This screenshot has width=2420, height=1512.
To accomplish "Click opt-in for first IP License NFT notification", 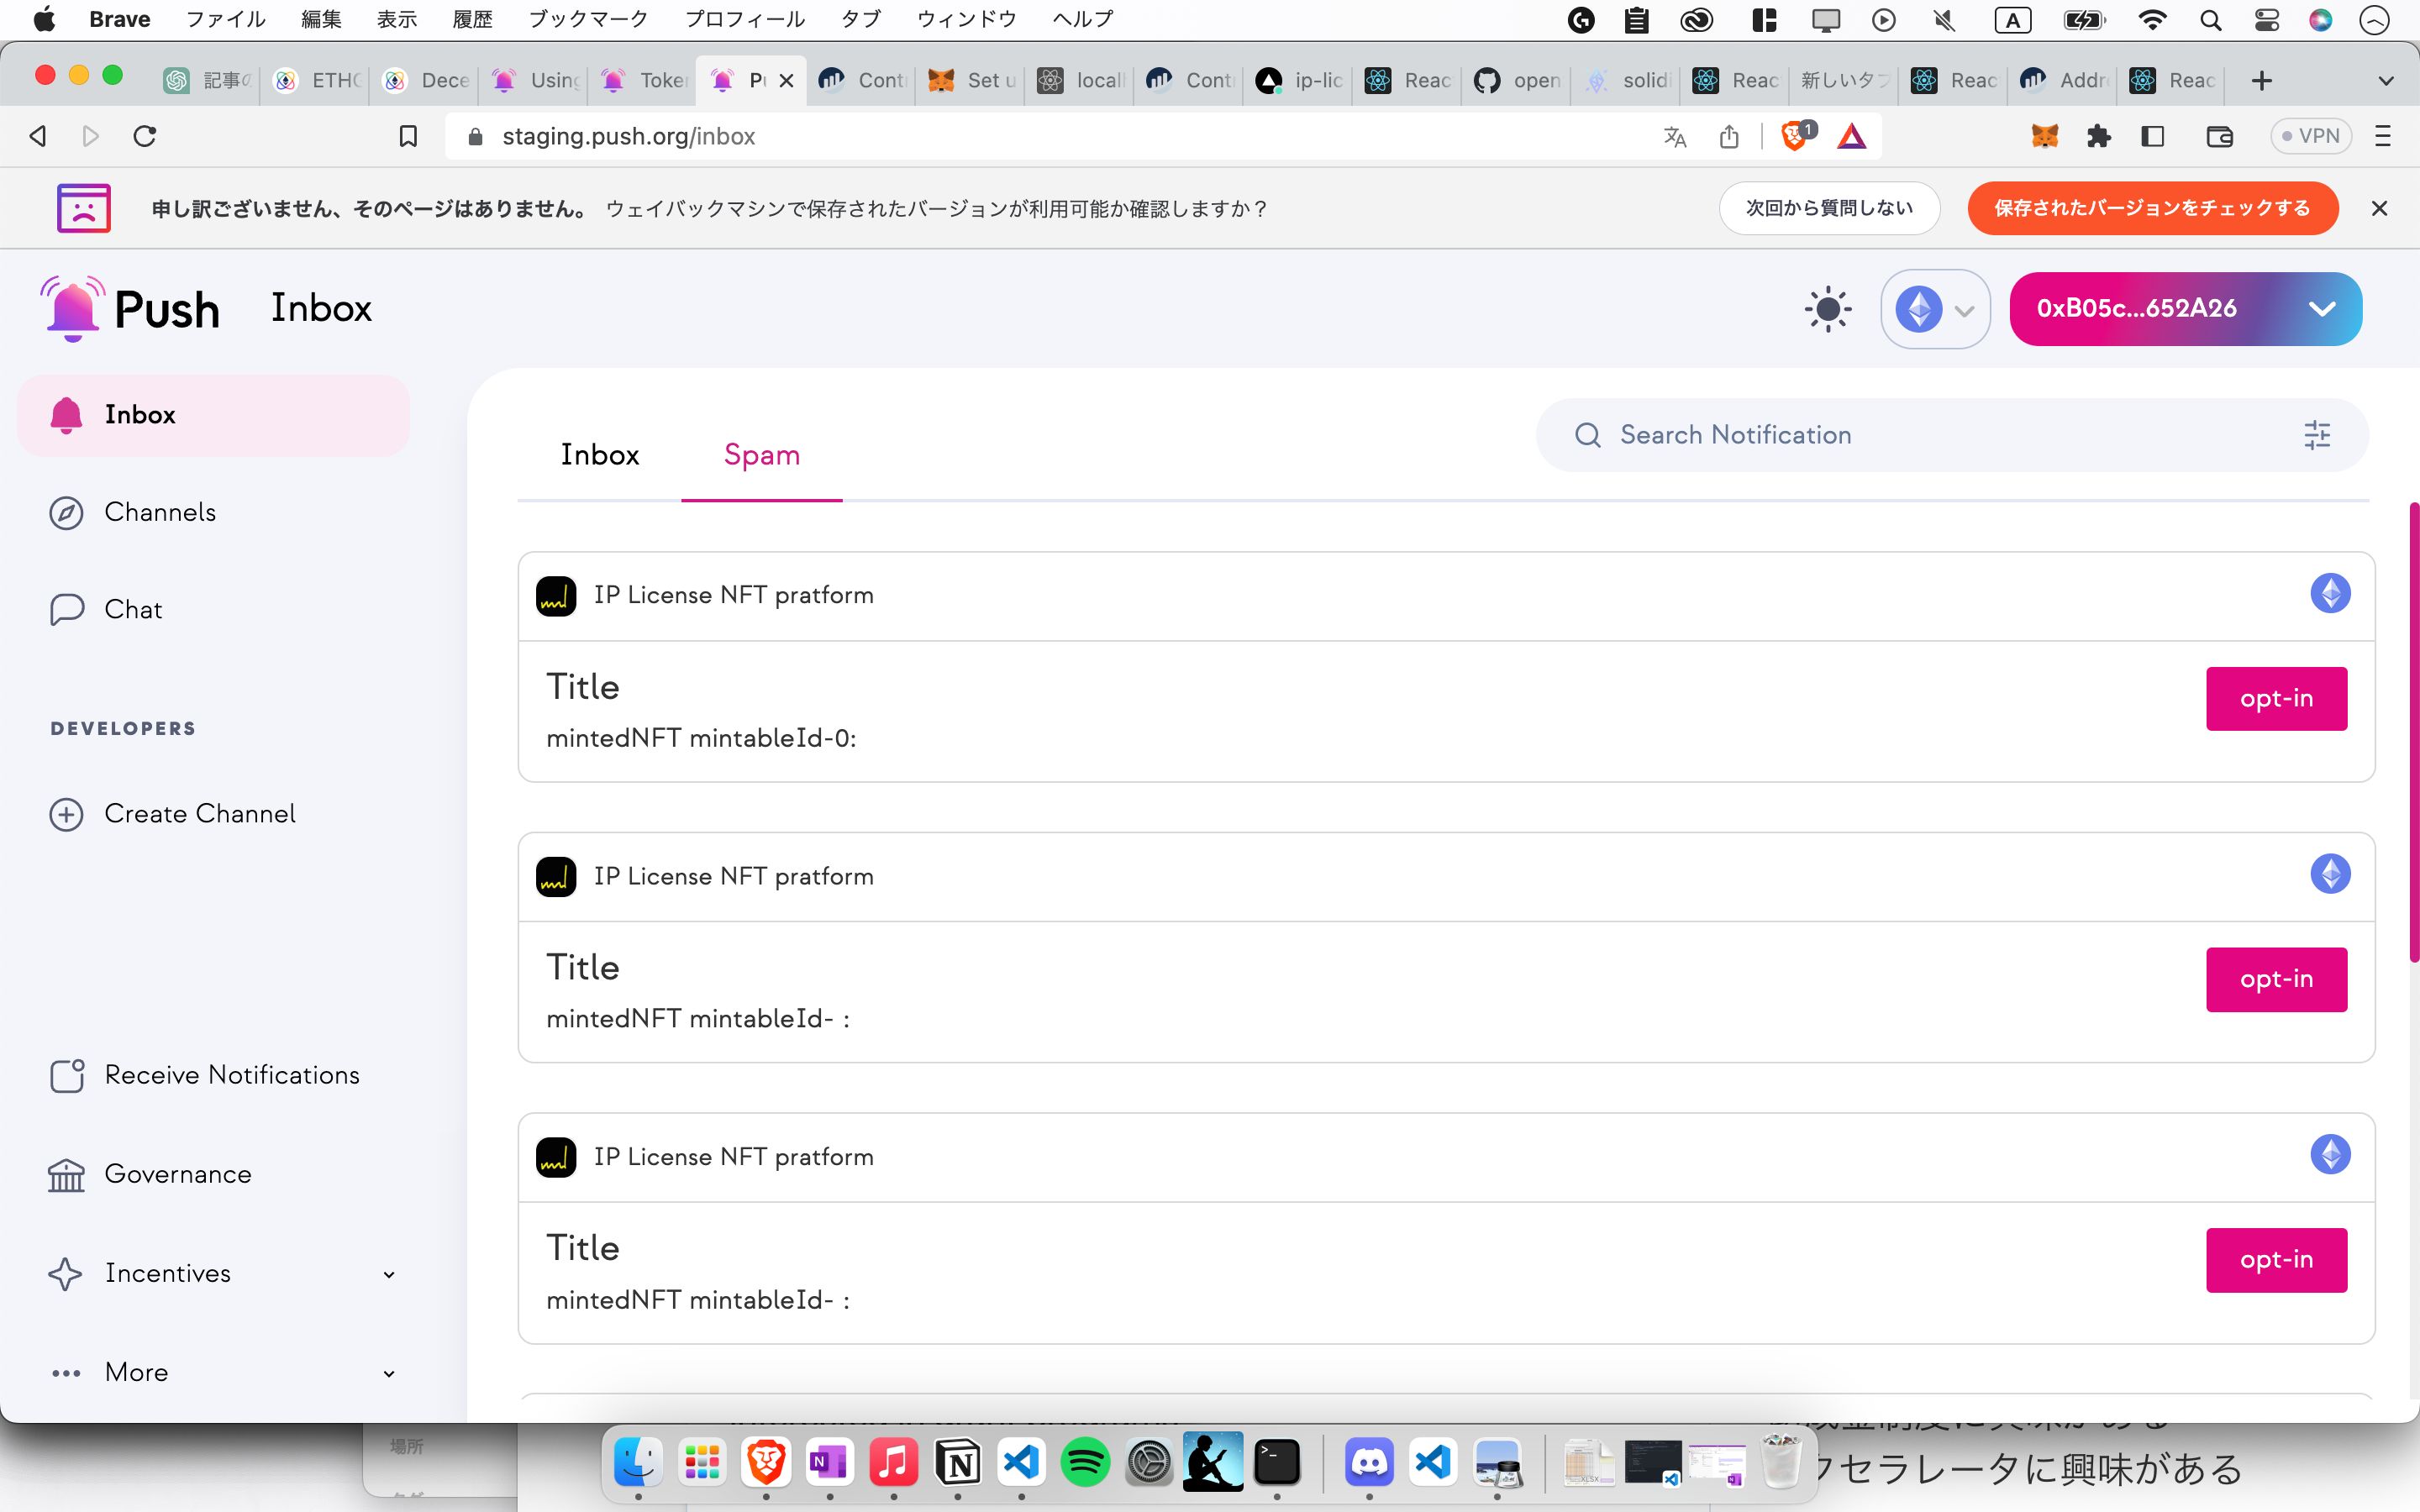I will (2275, 696).
